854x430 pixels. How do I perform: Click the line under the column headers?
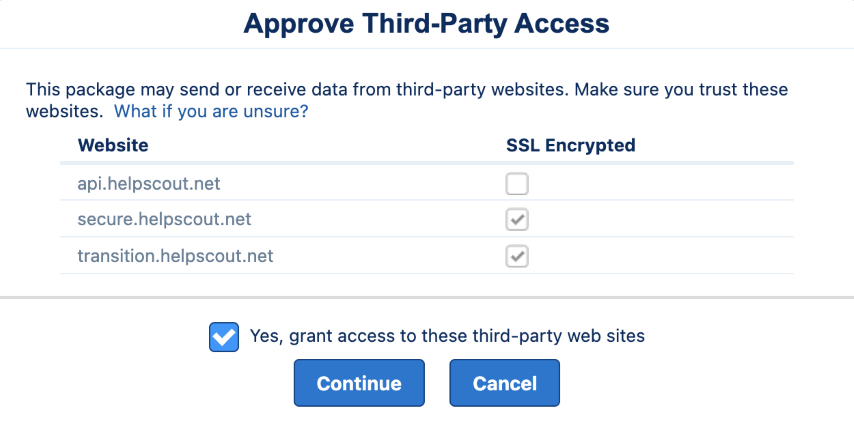pos(427,163)
